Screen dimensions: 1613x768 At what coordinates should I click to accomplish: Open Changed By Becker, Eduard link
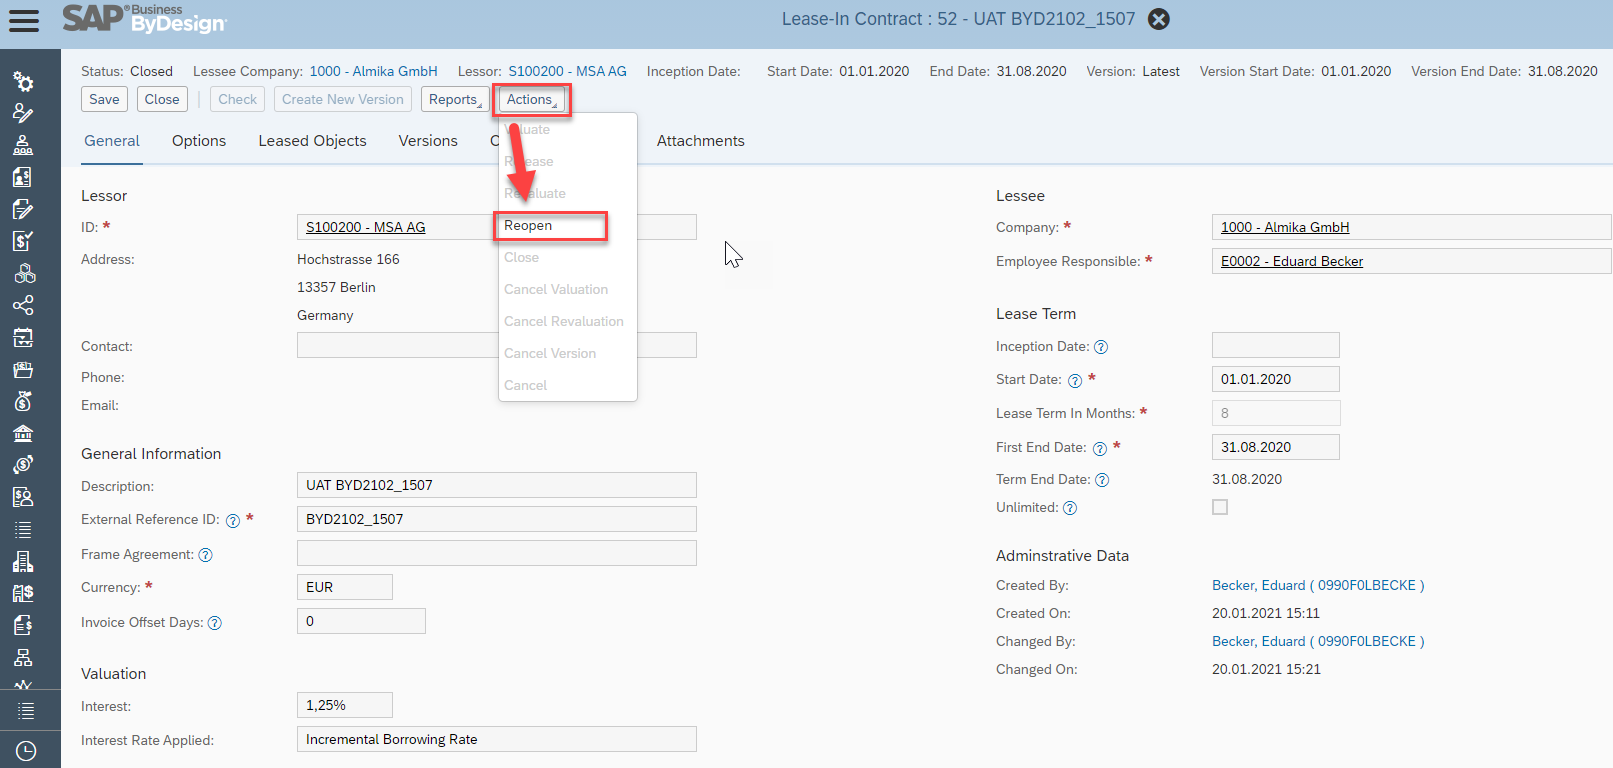(1318, 641)
